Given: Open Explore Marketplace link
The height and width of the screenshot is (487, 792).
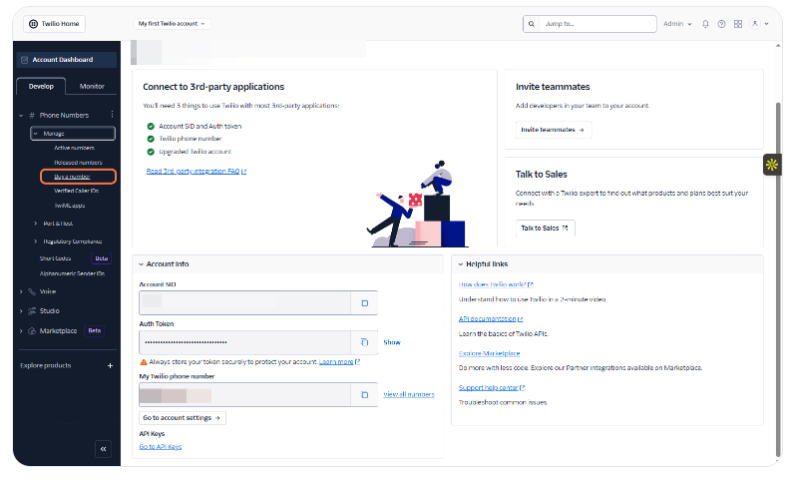Looking at the screenshot, I should (489, 353).
